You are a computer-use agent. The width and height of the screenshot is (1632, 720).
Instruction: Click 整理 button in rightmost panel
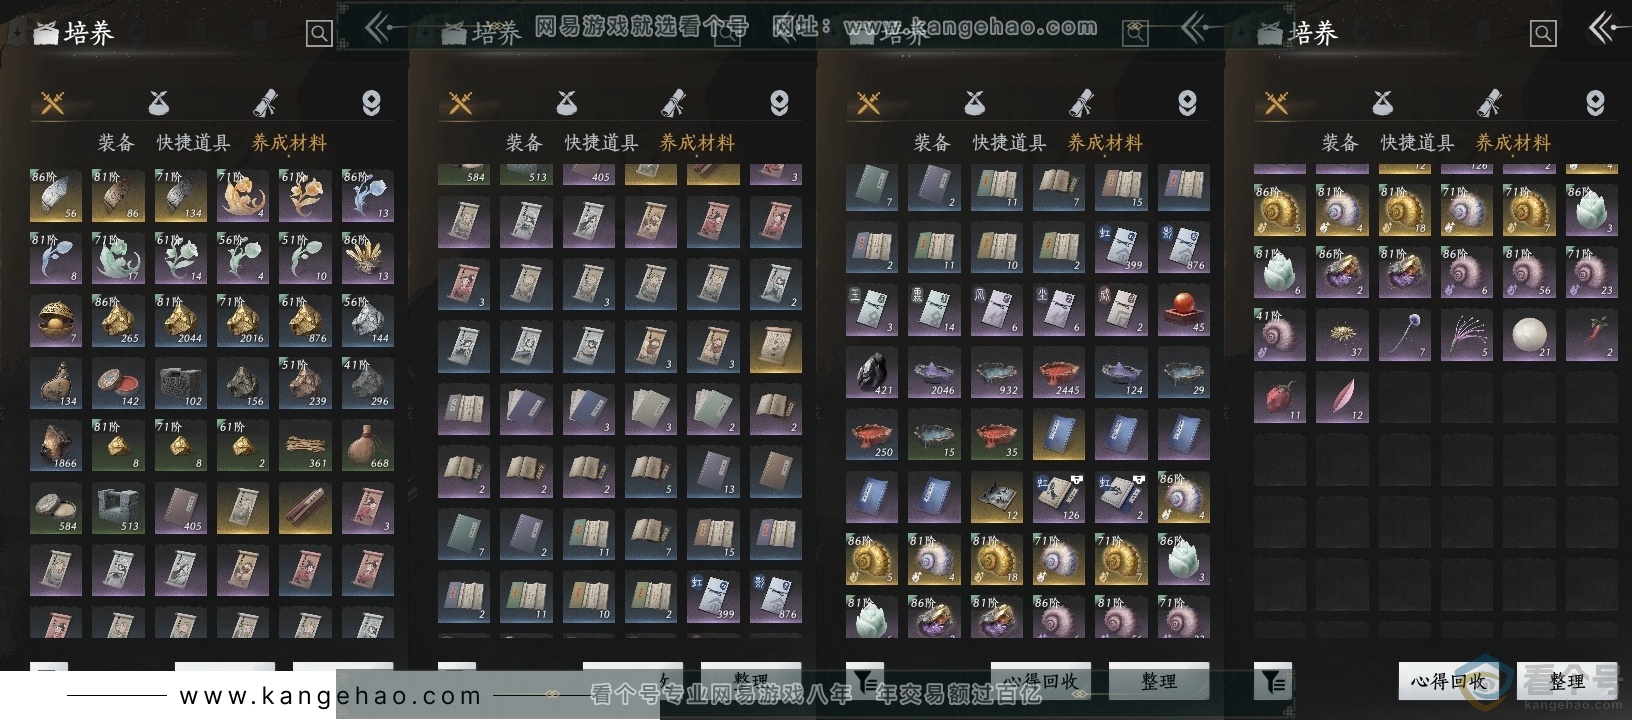point(1566,681)
